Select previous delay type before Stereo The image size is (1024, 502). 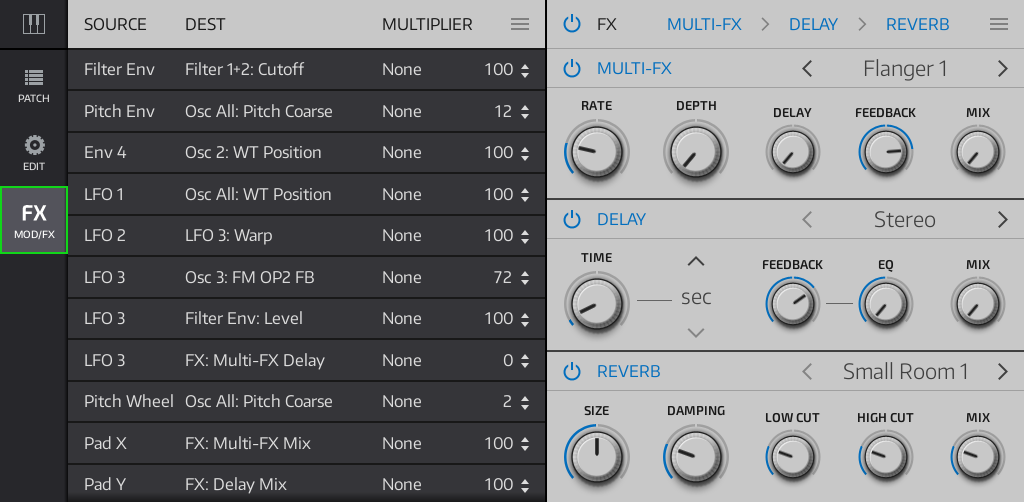(x=807, y=219)
